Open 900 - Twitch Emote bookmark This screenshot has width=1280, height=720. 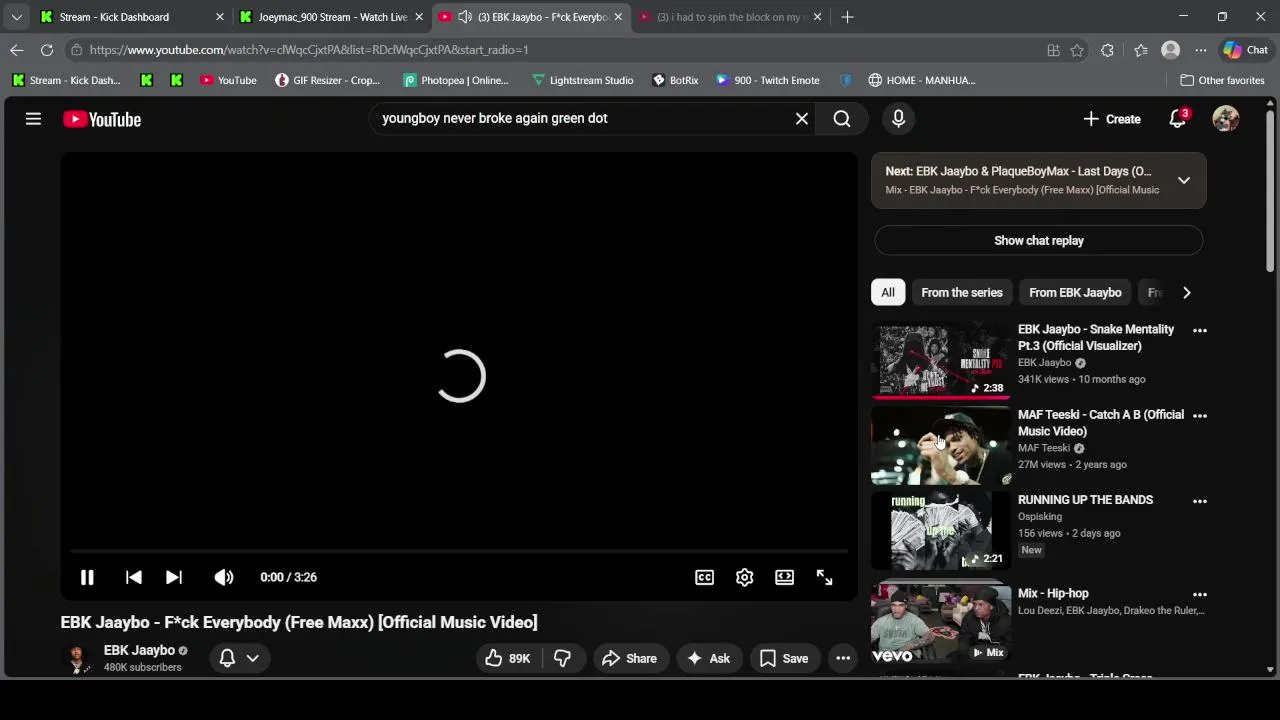click(x=767, y=80)
